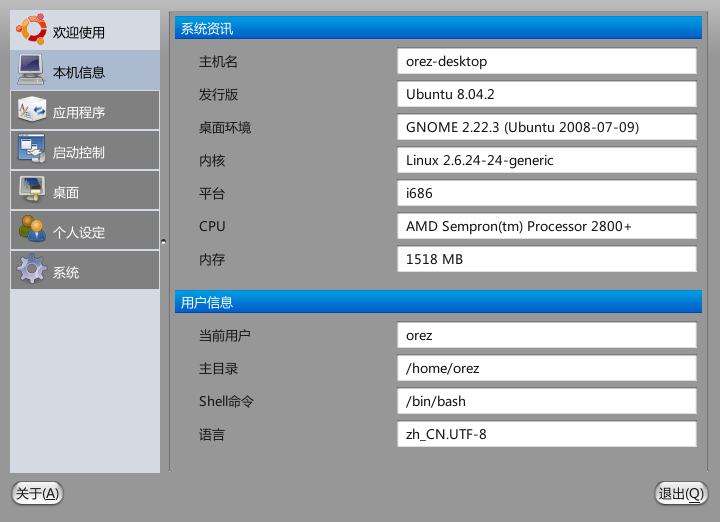Viewport: 720px width, 522px height.
Task: Select the 系统 sidebar label
Action: click(66, 273)
